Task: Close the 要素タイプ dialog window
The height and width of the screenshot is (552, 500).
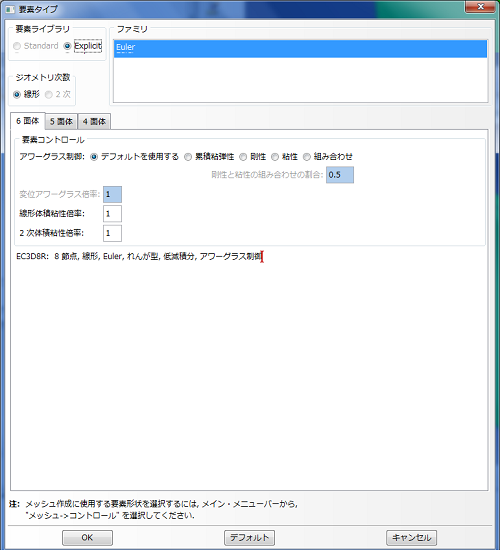Action: tap(480, 7)
